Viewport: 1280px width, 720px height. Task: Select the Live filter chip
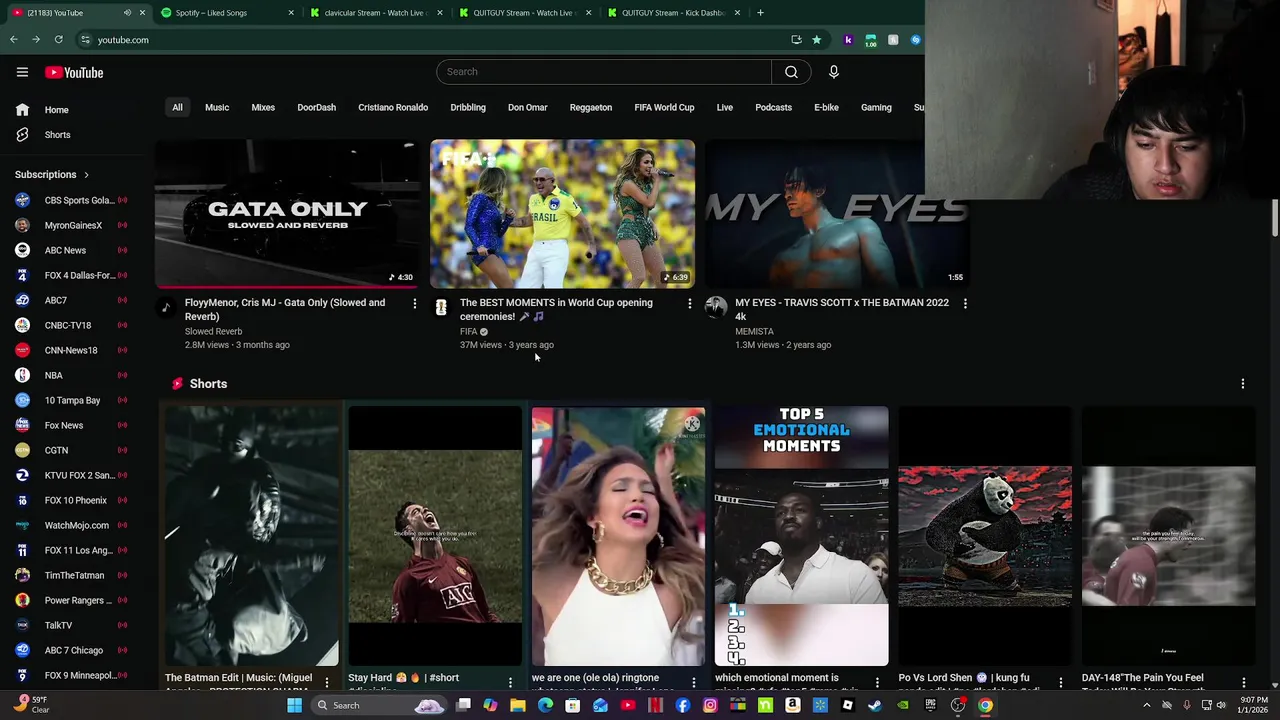(x=725, y=107)
